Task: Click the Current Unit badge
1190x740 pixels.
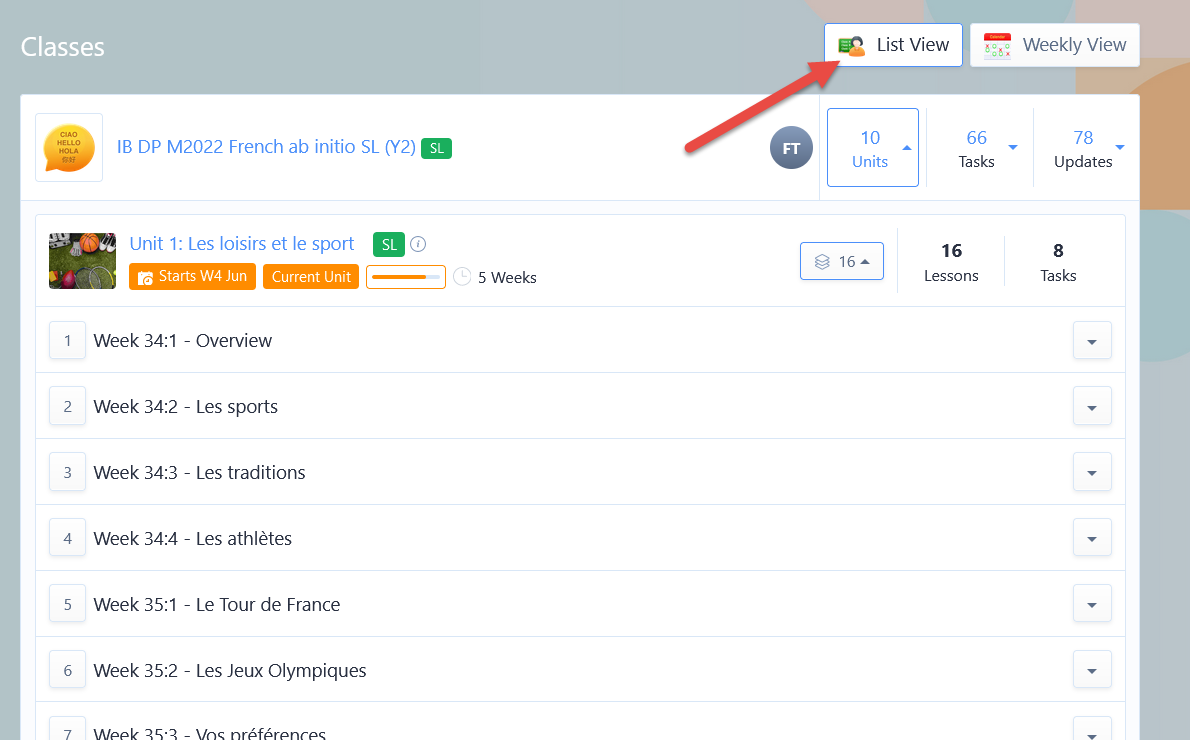Action: (x=311, y=277)
